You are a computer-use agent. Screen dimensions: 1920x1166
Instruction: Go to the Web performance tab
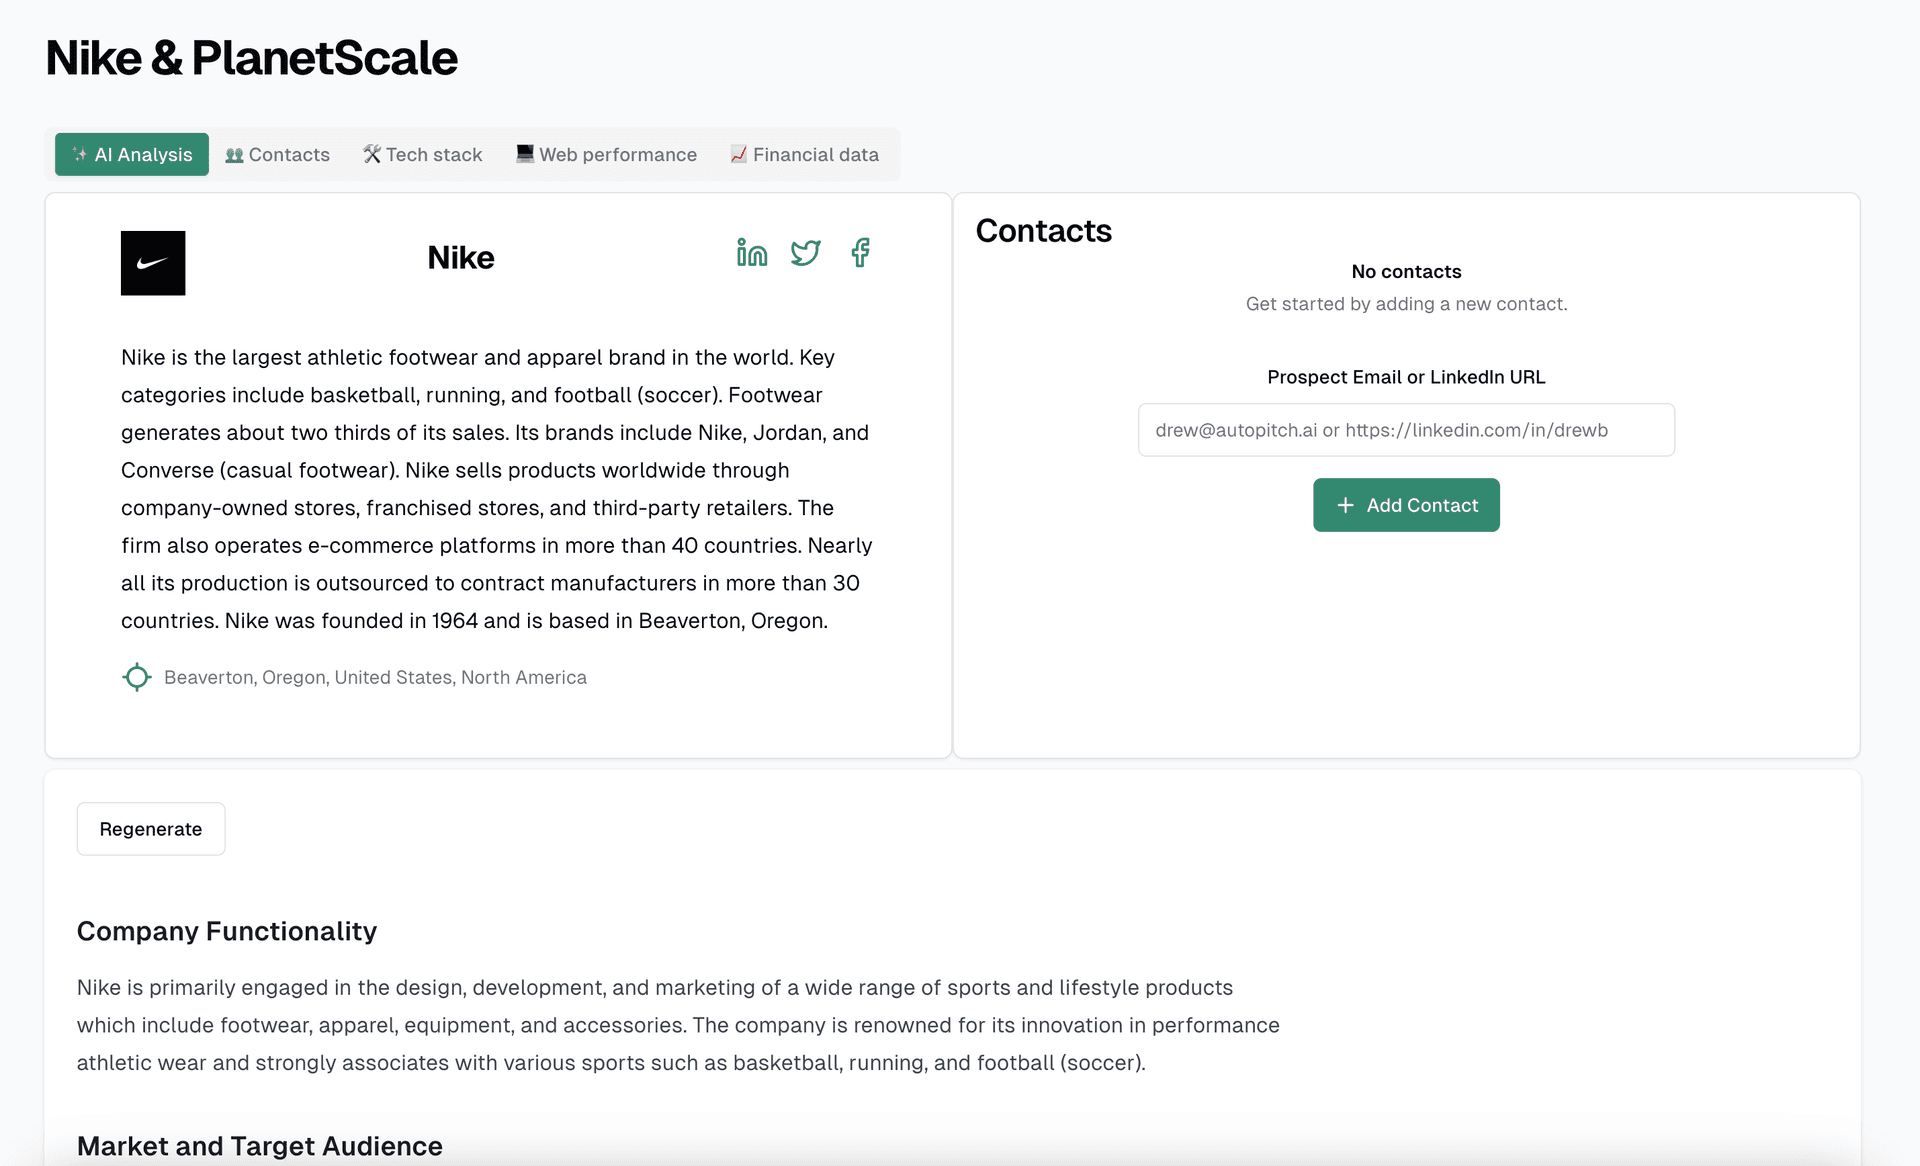pyautogui.click(x=606, y=155)
